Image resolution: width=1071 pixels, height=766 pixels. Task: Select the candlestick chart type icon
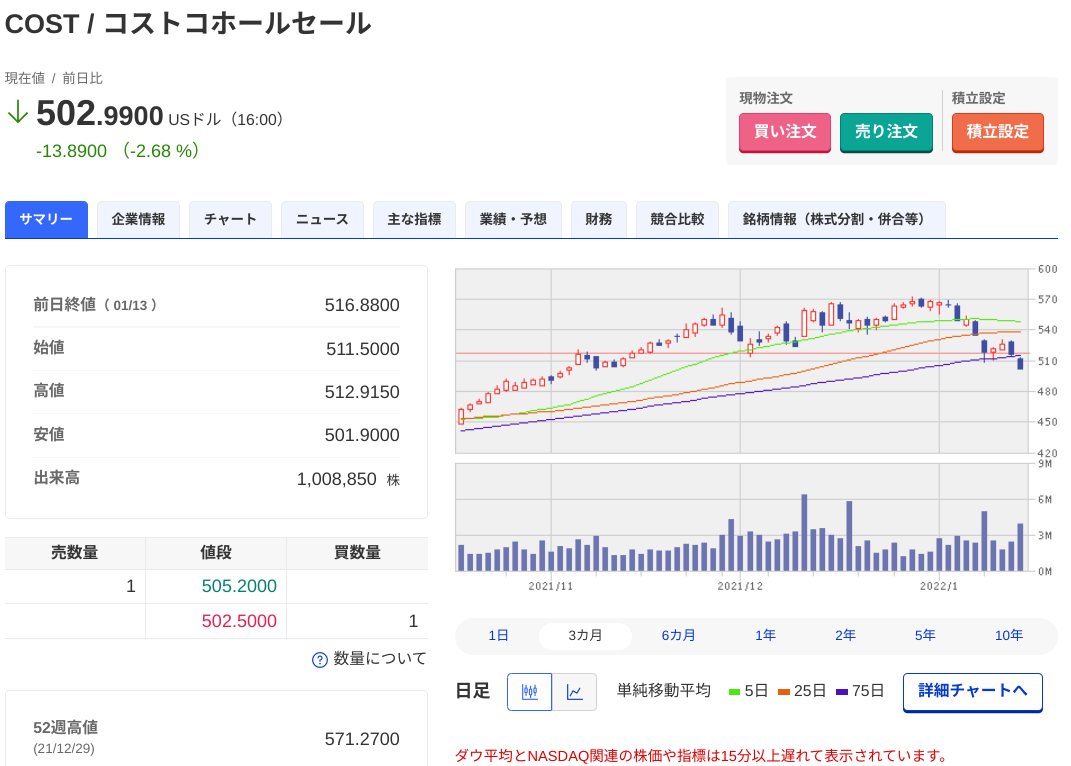[x=529, y=692]
